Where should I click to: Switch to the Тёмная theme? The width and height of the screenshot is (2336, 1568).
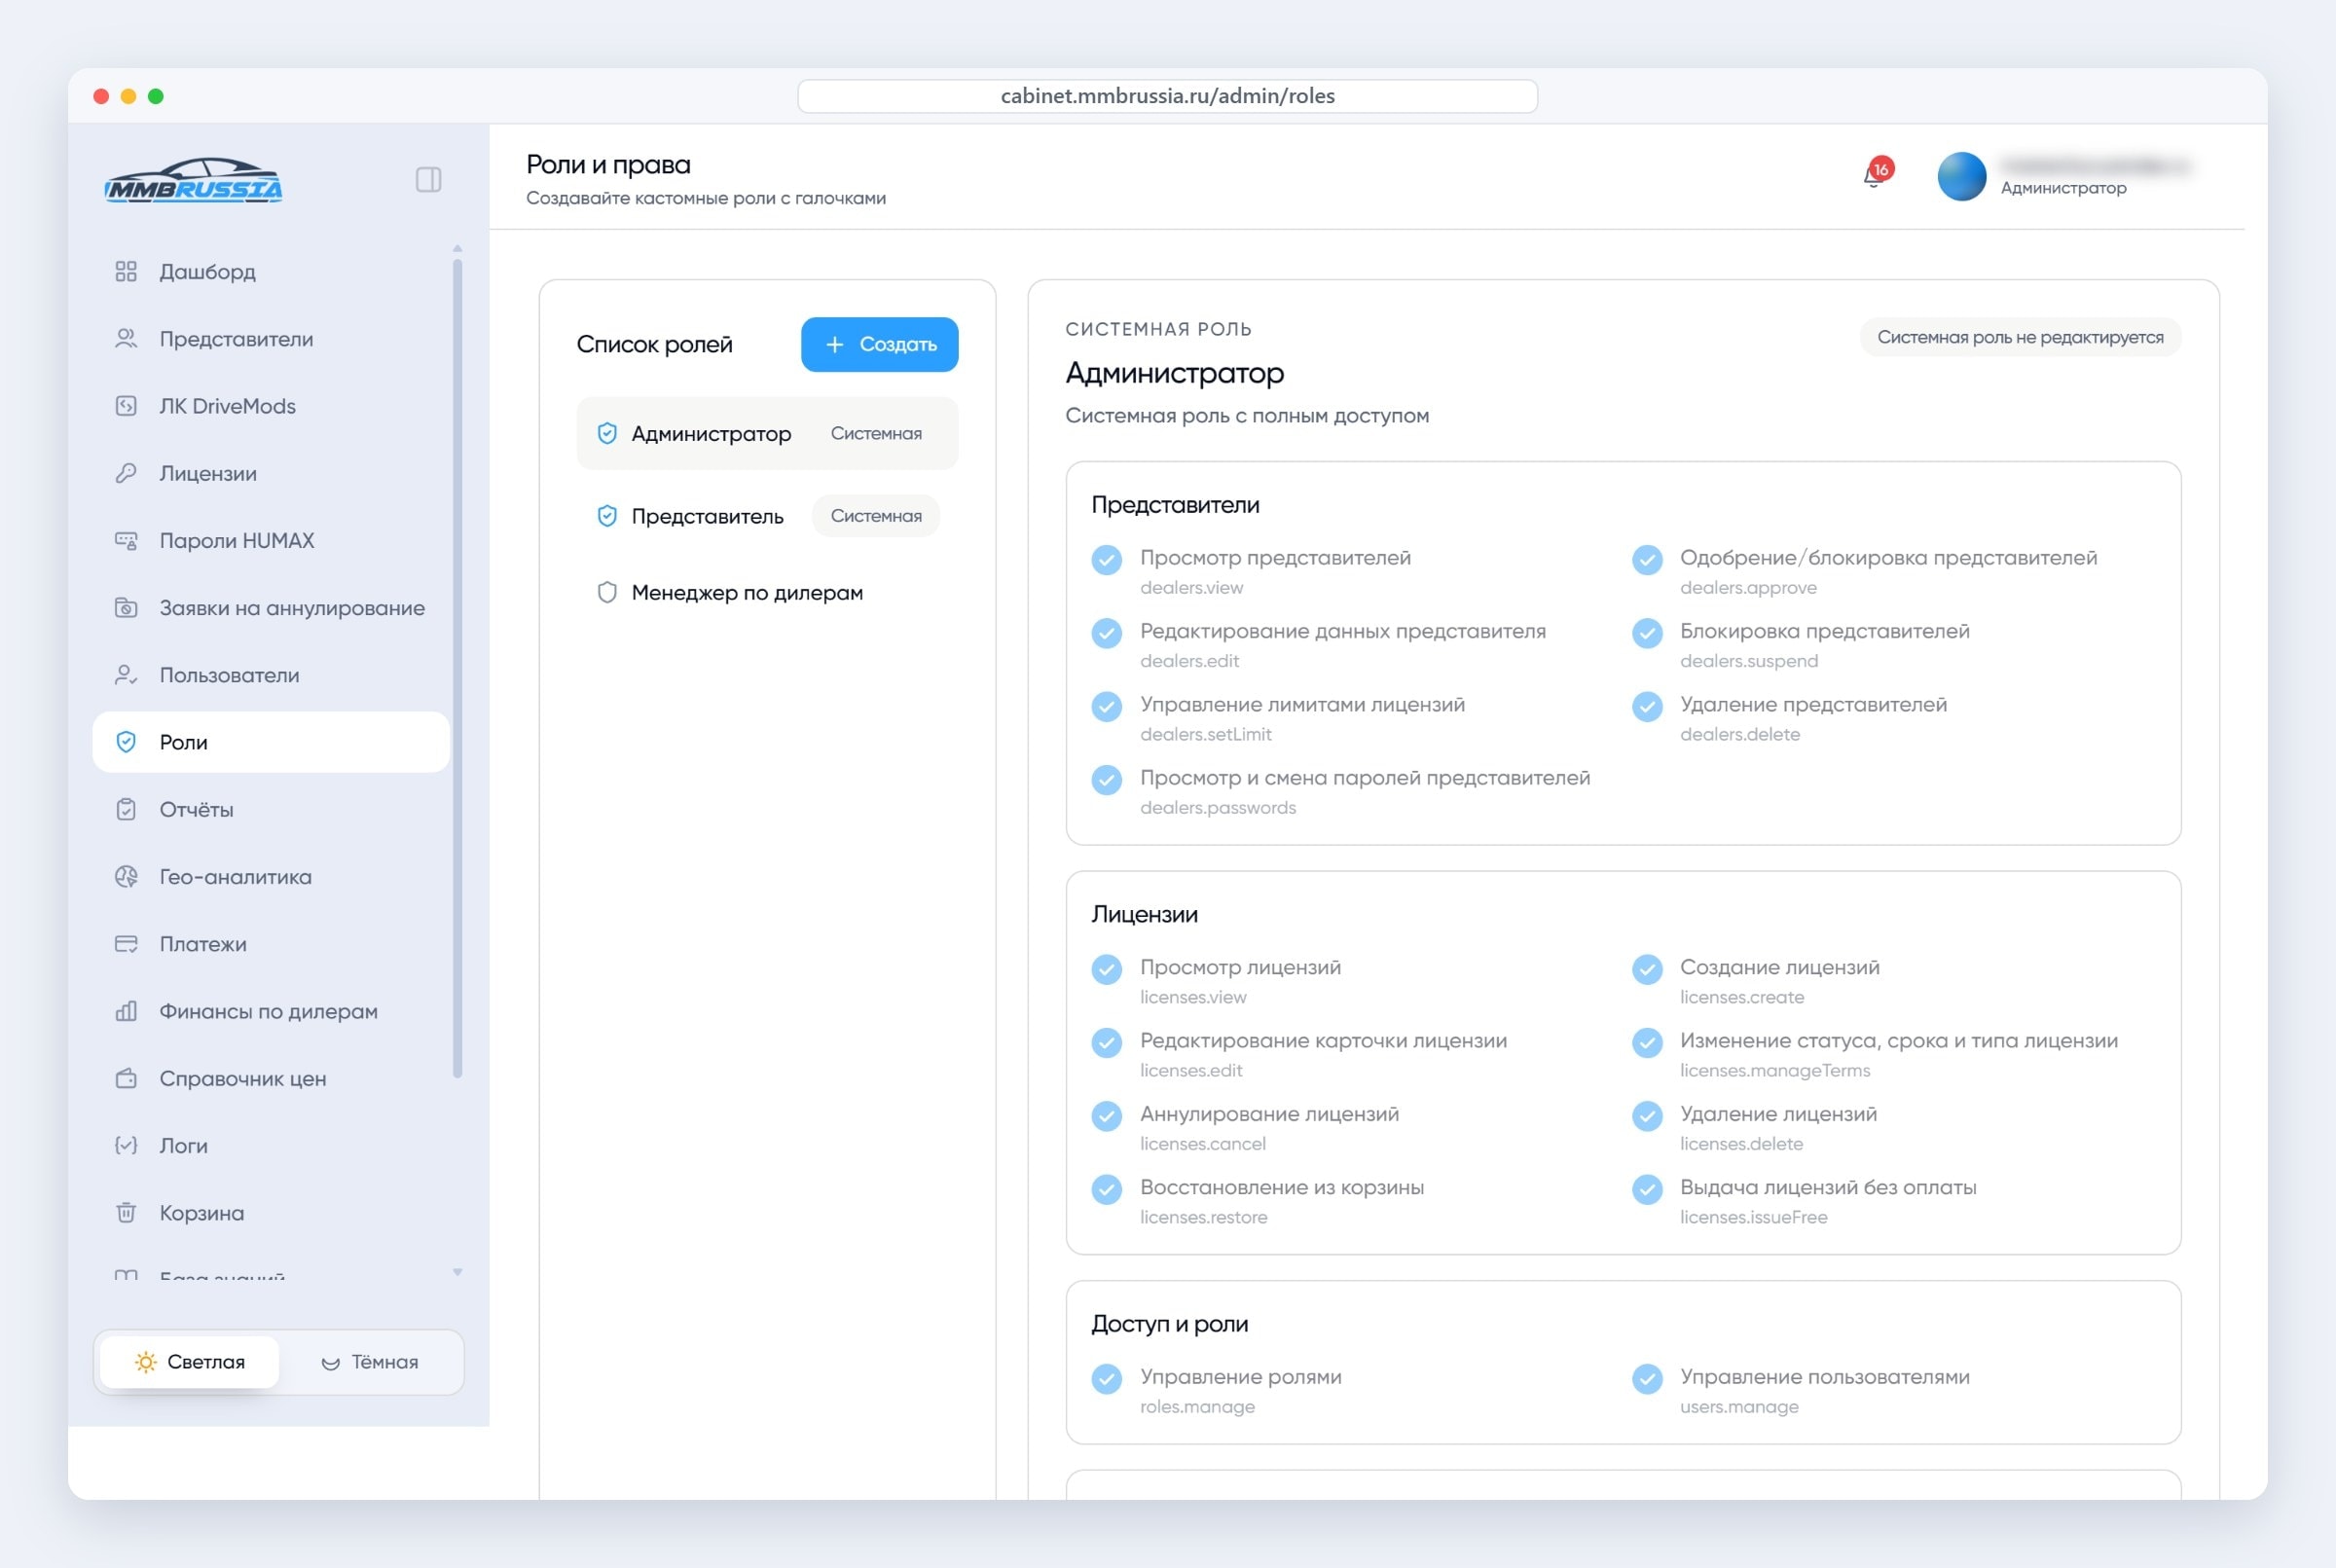tap(370, 1362)
